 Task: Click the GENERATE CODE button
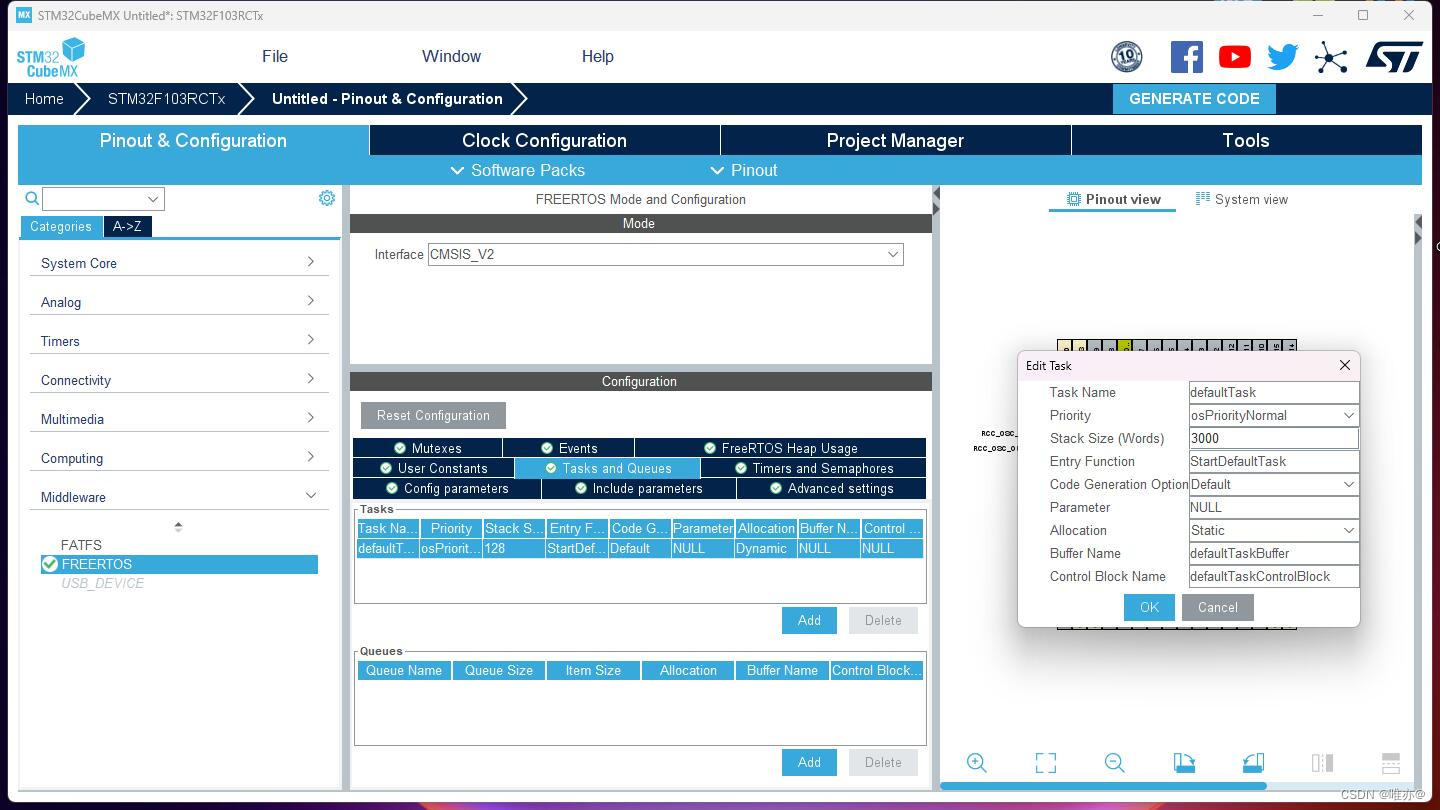coord(1194,99)
